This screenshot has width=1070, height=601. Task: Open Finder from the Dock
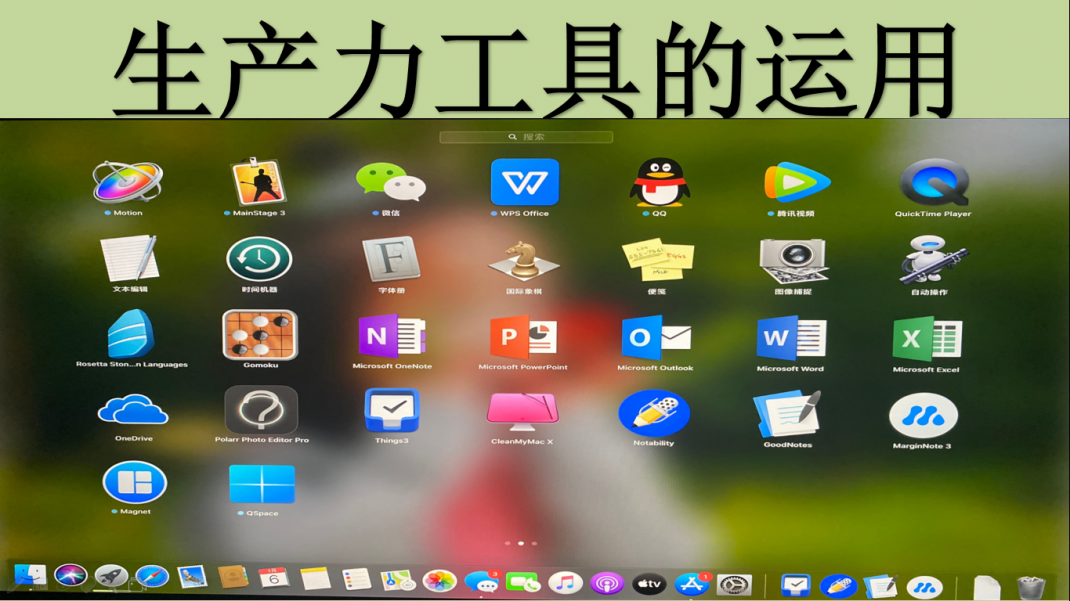(x=30, y=575)
